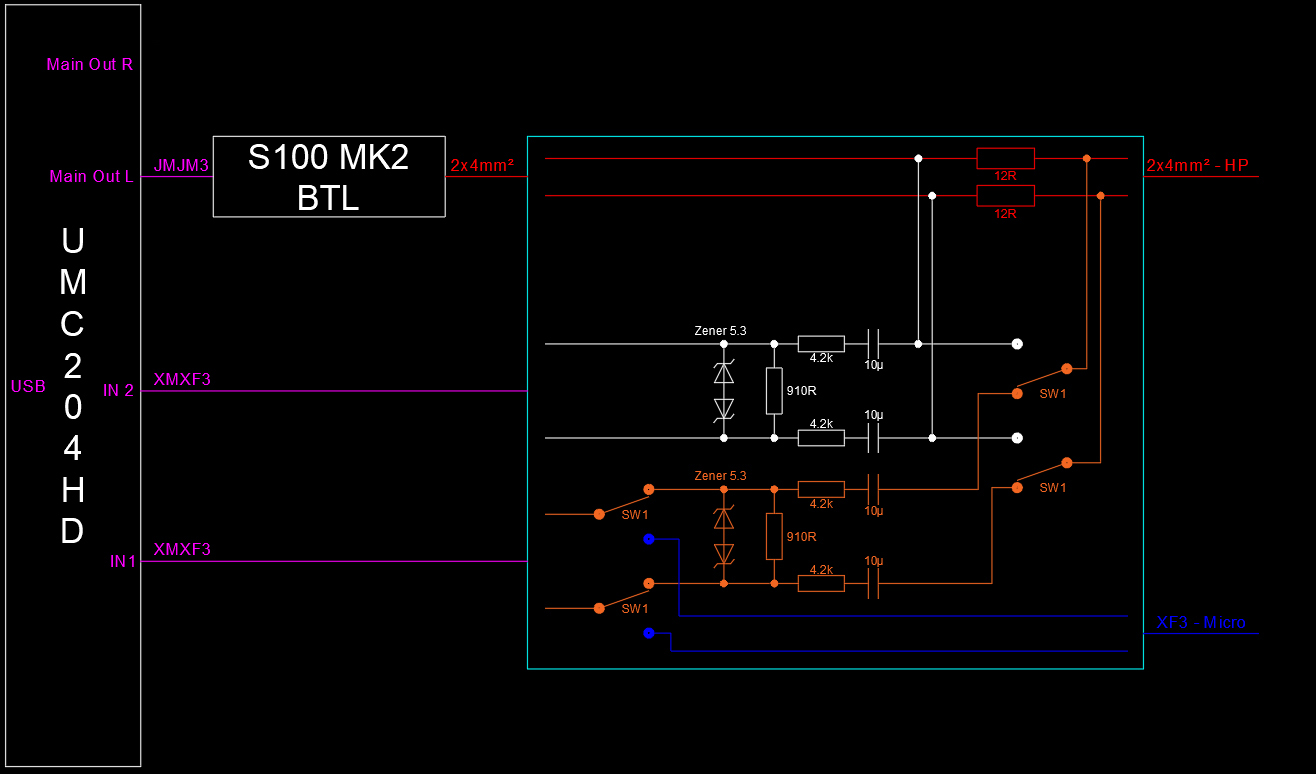The height and width of the screenshot is (774, 1316).
Task: Select the white Zener diode pair symbol
Action: pos(723,391)
